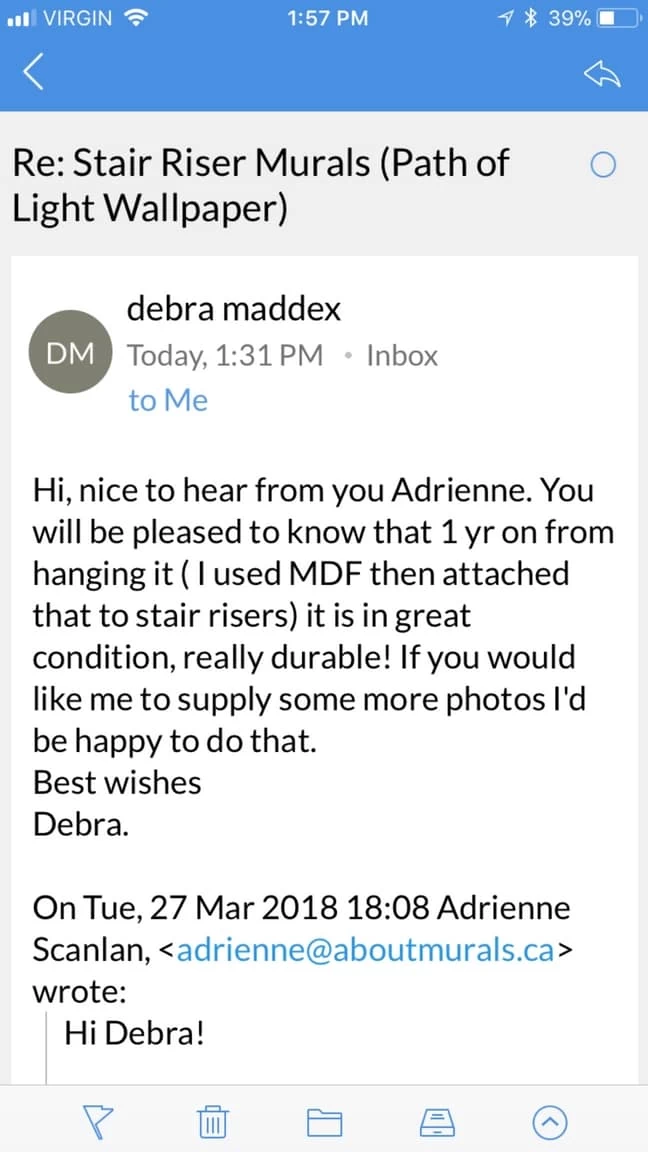Tap the 1:57 PM clock in status bar
This screenshot has width=648, height=1152.
coord(327,18)
